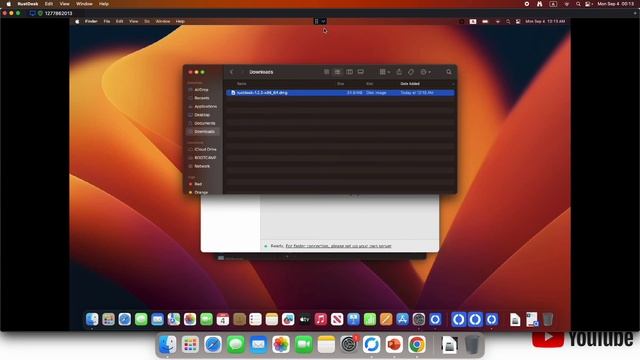Open Music in the remote session dock

(321, 319)
